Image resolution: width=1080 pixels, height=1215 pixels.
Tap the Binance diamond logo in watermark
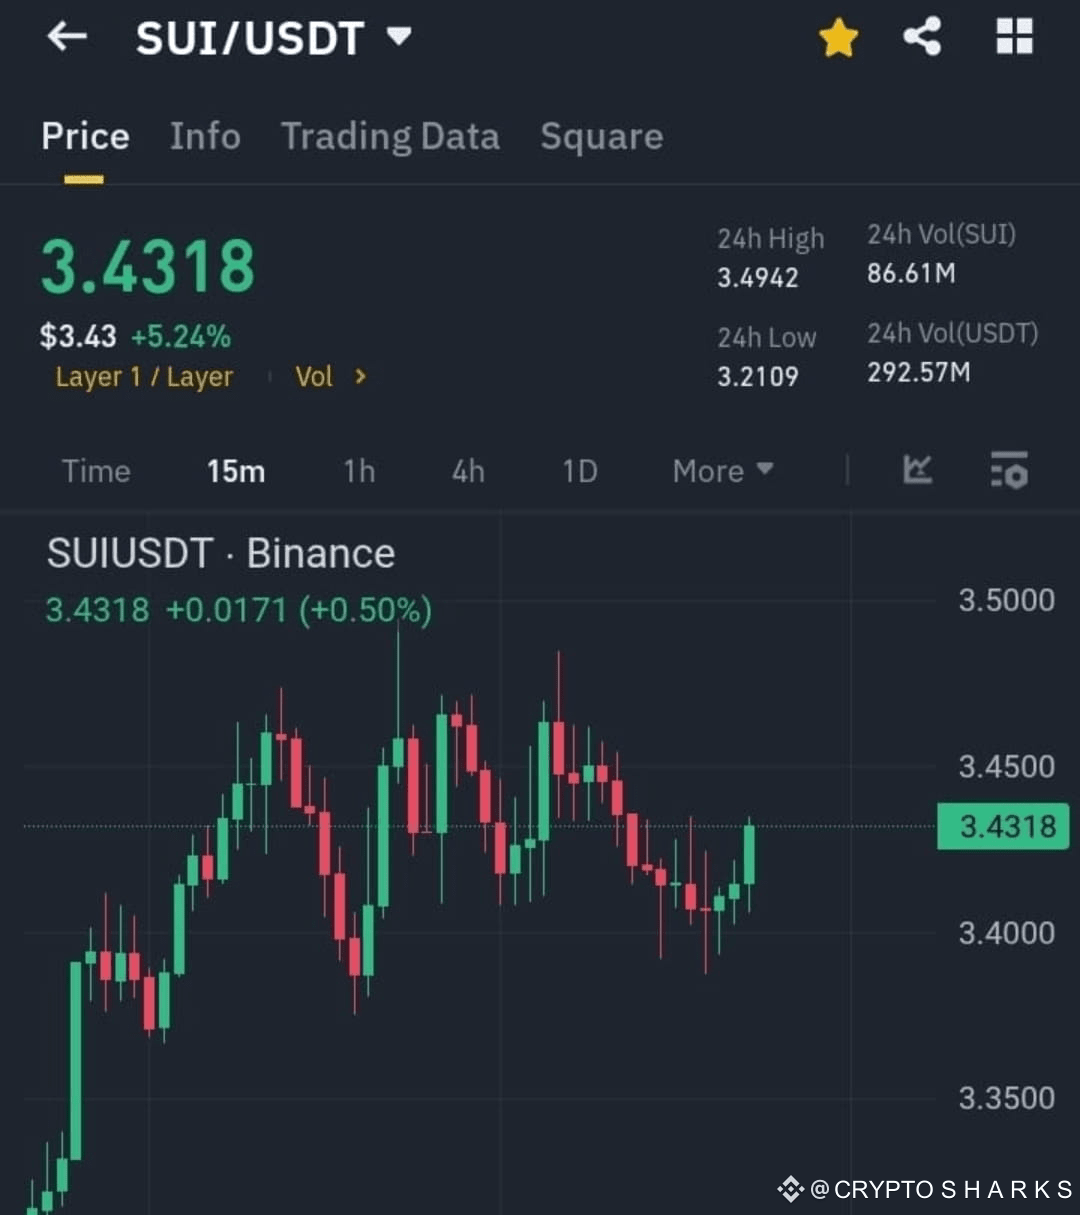pos(789,1189)
